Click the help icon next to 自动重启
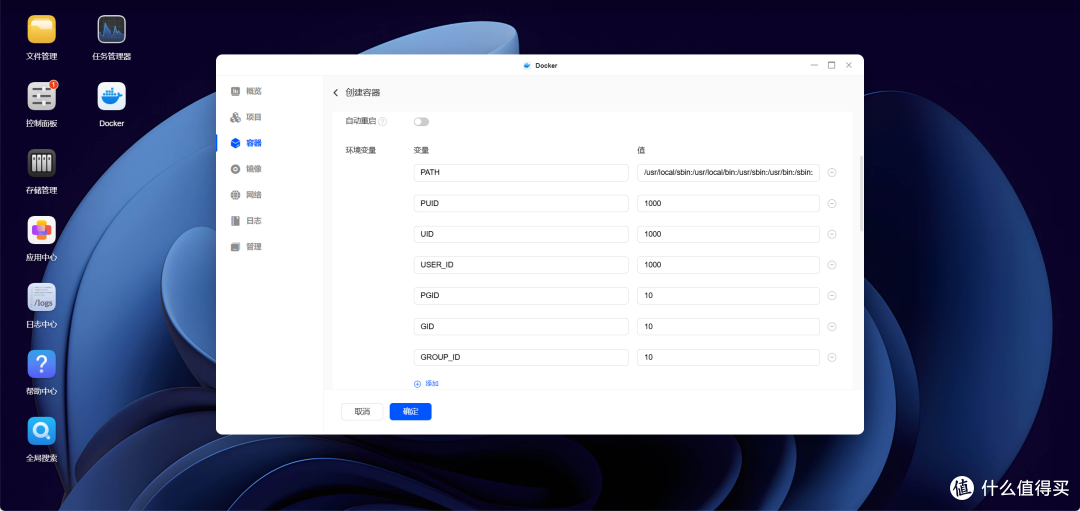 point(382,121)
